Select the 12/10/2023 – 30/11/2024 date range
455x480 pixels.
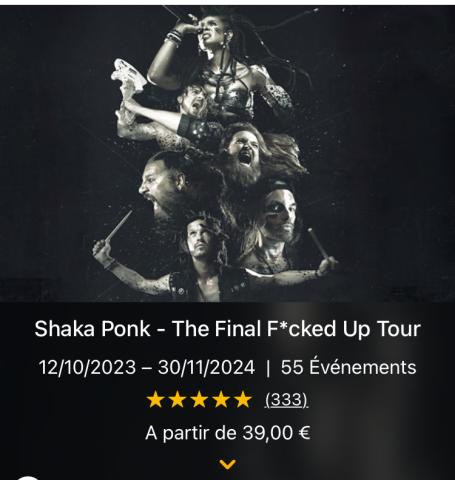tap(147, 368)
